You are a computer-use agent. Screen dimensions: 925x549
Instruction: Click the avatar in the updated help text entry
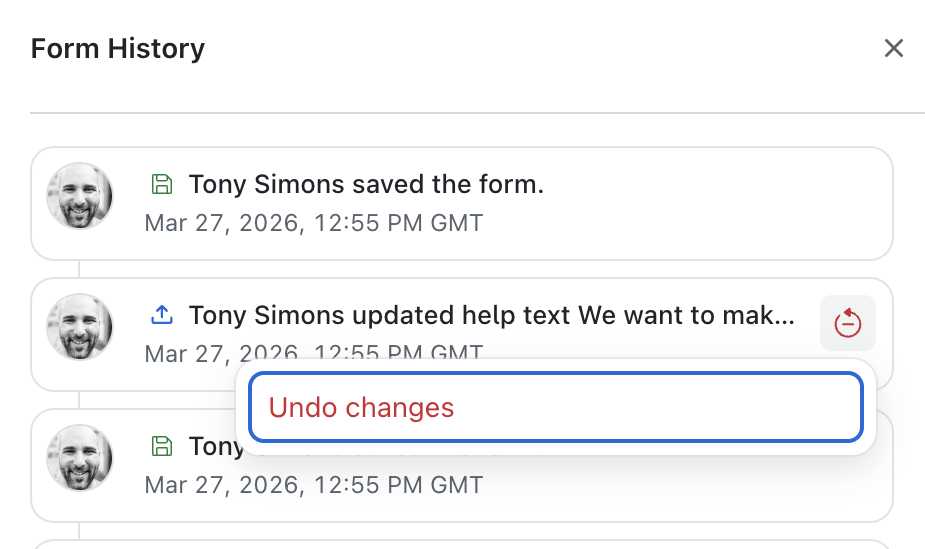click(80, 327)
